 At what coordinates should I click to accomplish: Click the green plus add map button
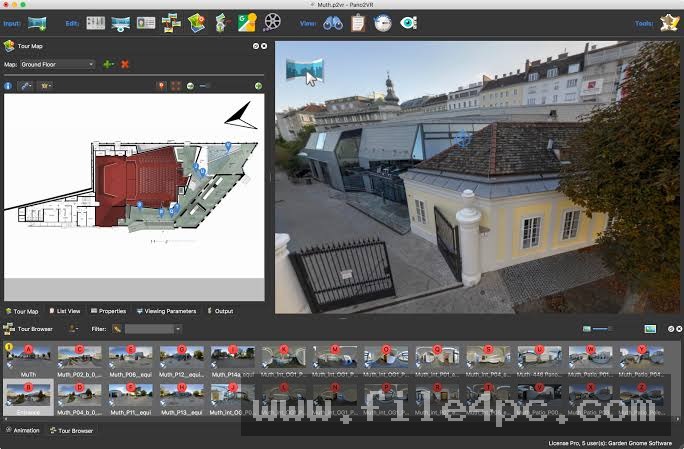[x=109, y=65]
